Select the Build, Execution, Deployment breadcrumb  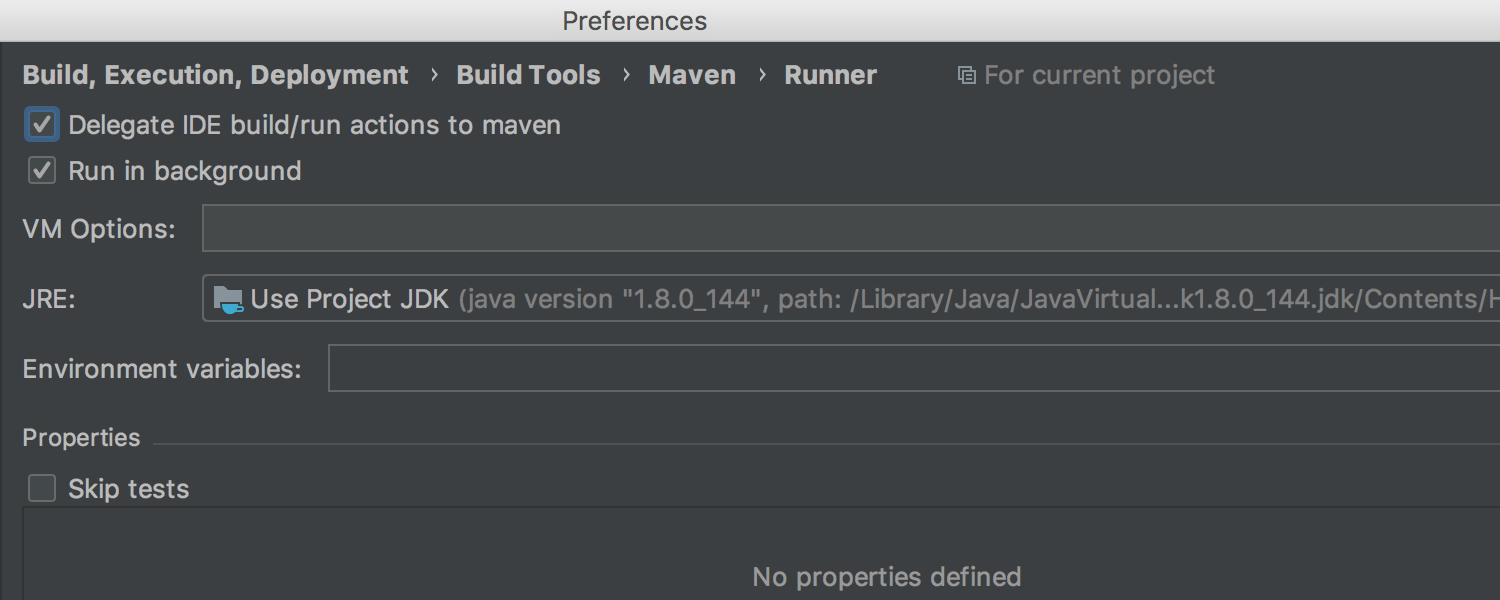215,75
